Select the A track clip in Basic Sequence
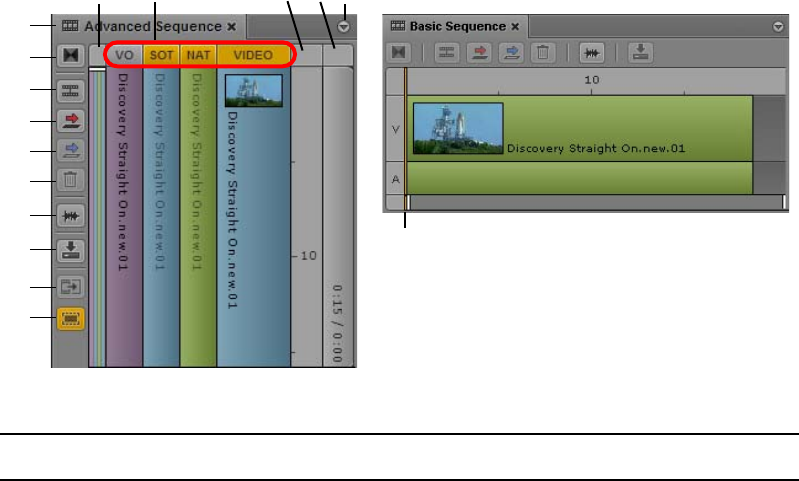This screenshot has width=799, height=481. click(x=580, y=178)
